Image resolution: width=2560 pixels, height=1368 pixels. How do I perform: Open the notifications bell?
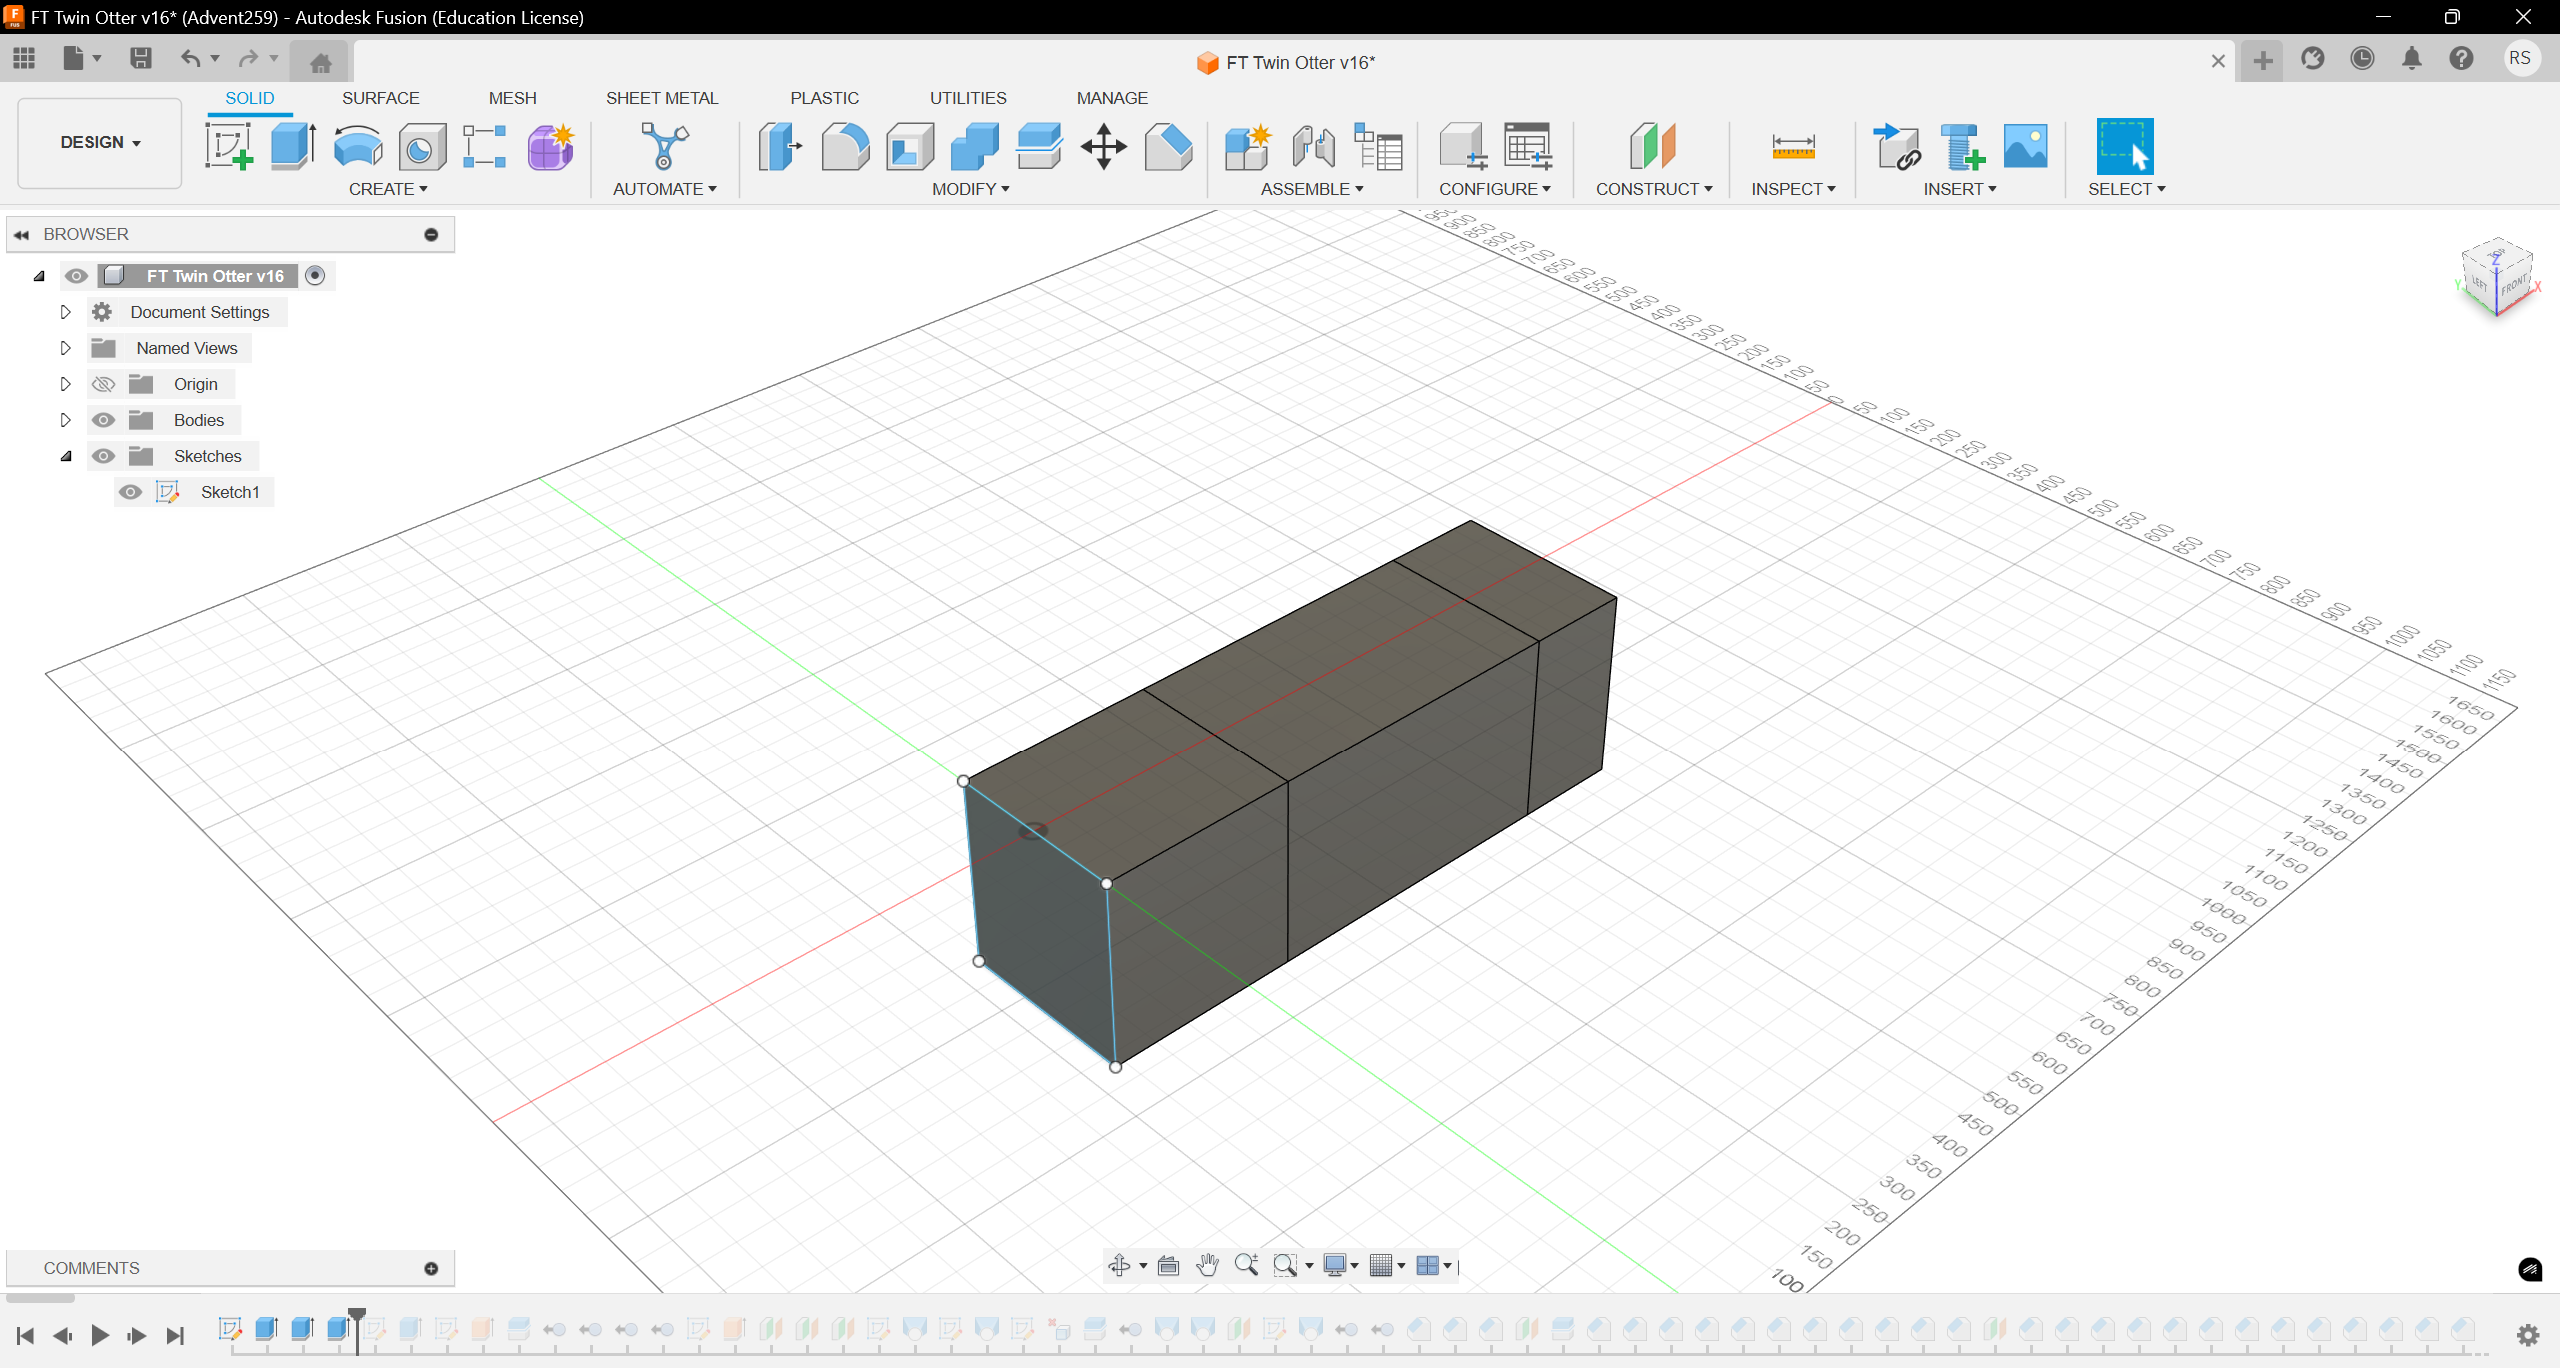pyautogui.click(x=2412, y=59)
